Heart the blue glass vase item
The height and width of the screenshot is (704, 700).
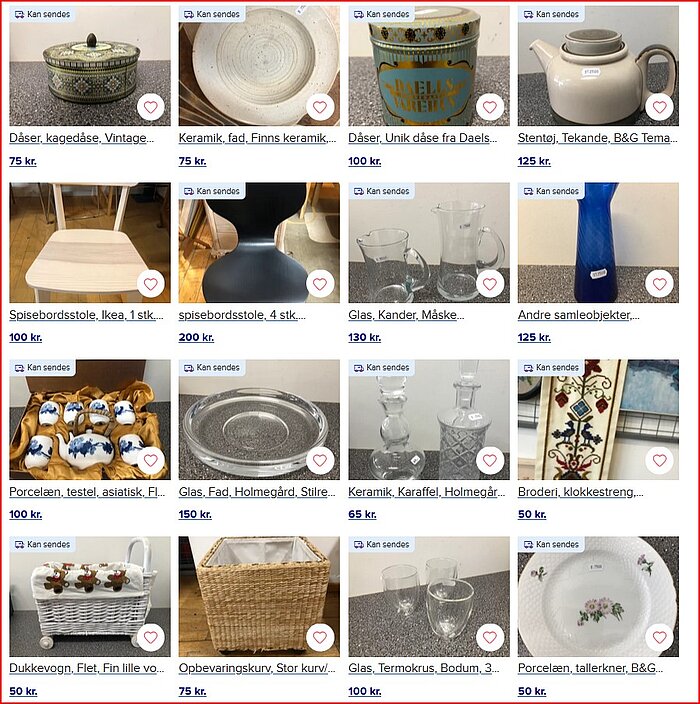[x=659, y=284]
